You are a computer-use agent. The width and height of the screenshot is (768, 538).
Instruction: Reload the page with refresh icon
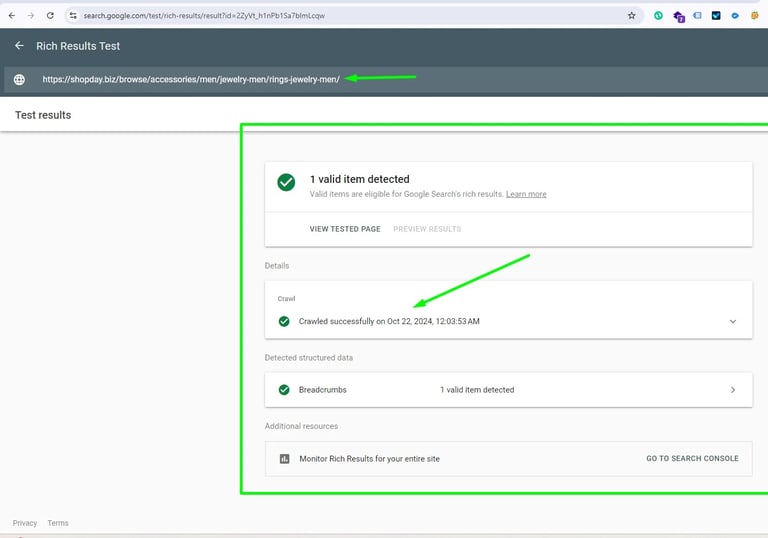[50, 16]
